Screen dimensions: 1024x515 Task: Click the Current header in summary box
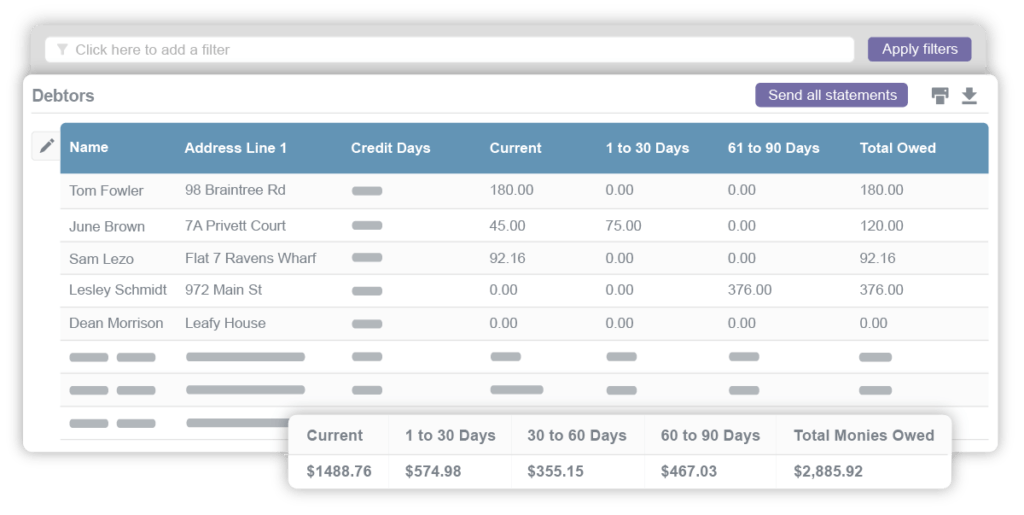334,435
